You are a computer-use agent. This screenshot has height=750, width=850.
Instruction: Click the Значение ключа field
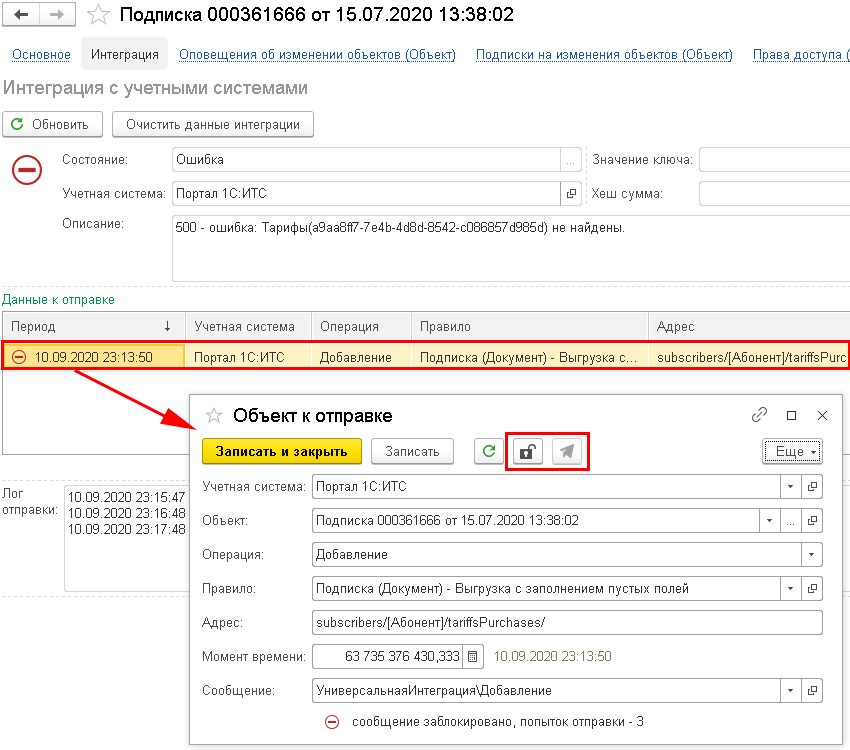coord(774,160)
